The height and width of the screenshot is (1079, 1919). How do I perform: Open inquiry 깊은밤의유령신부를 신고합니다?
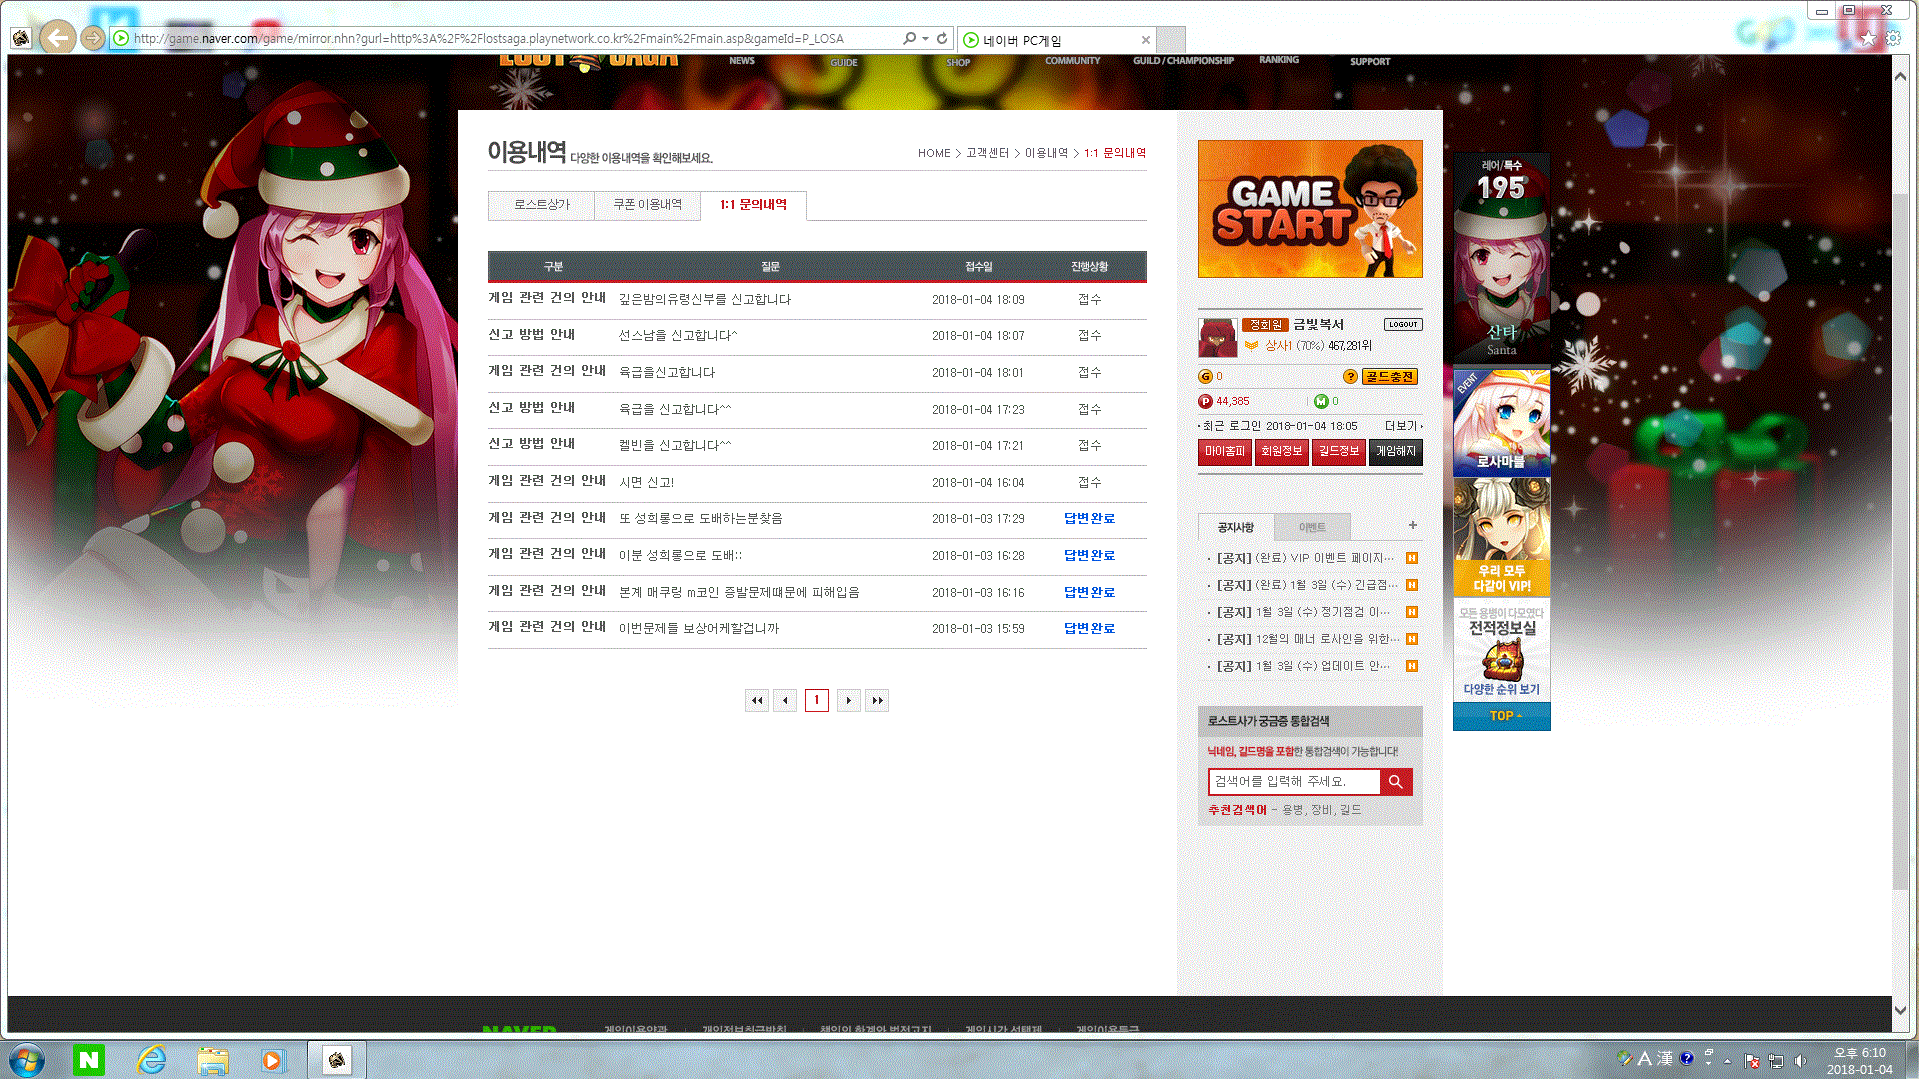705,300
